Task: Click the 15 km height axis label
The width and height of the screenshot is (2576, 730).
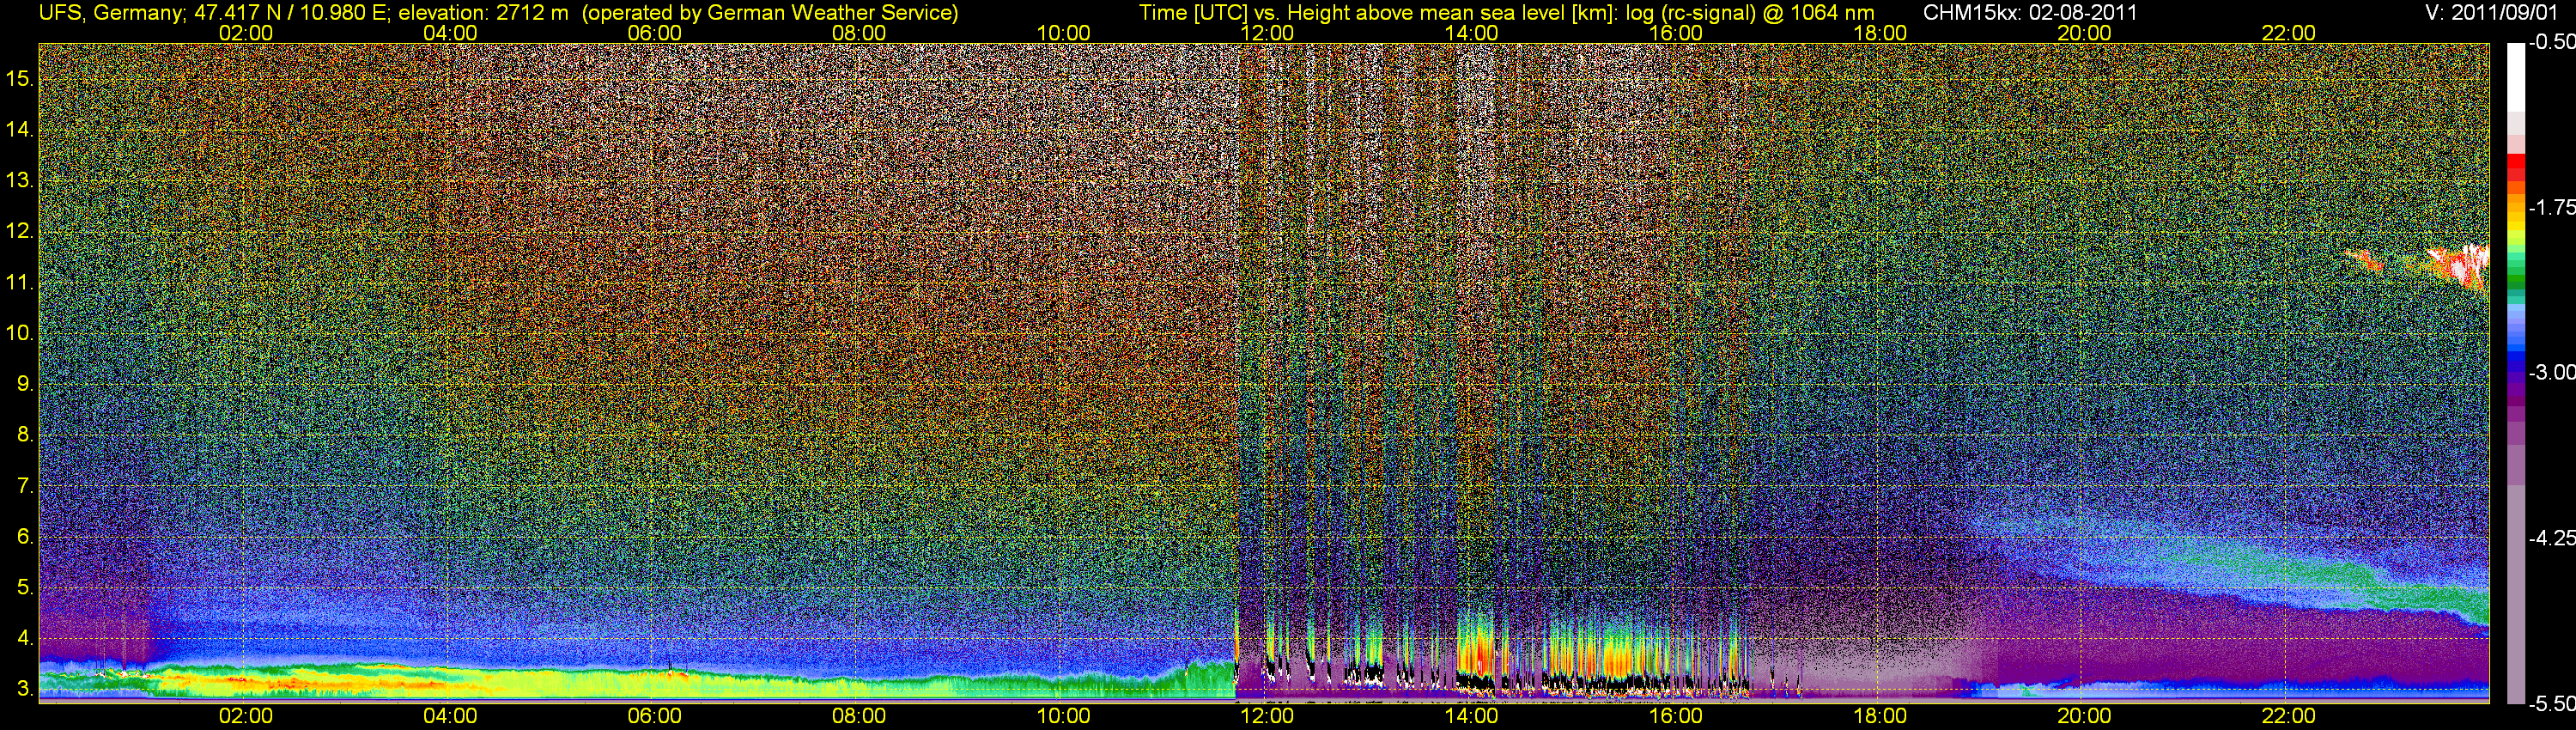Action: click(x=19, y=79)
